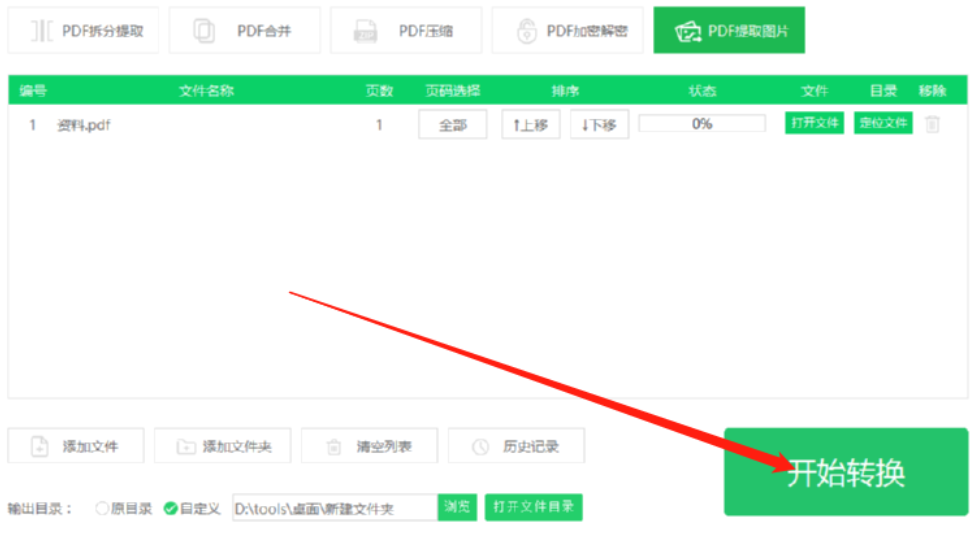Image resolution: width=972 pixels, height=533 pixels.
Task: Move 资料.pdf down with 下移
Action: 599,125
